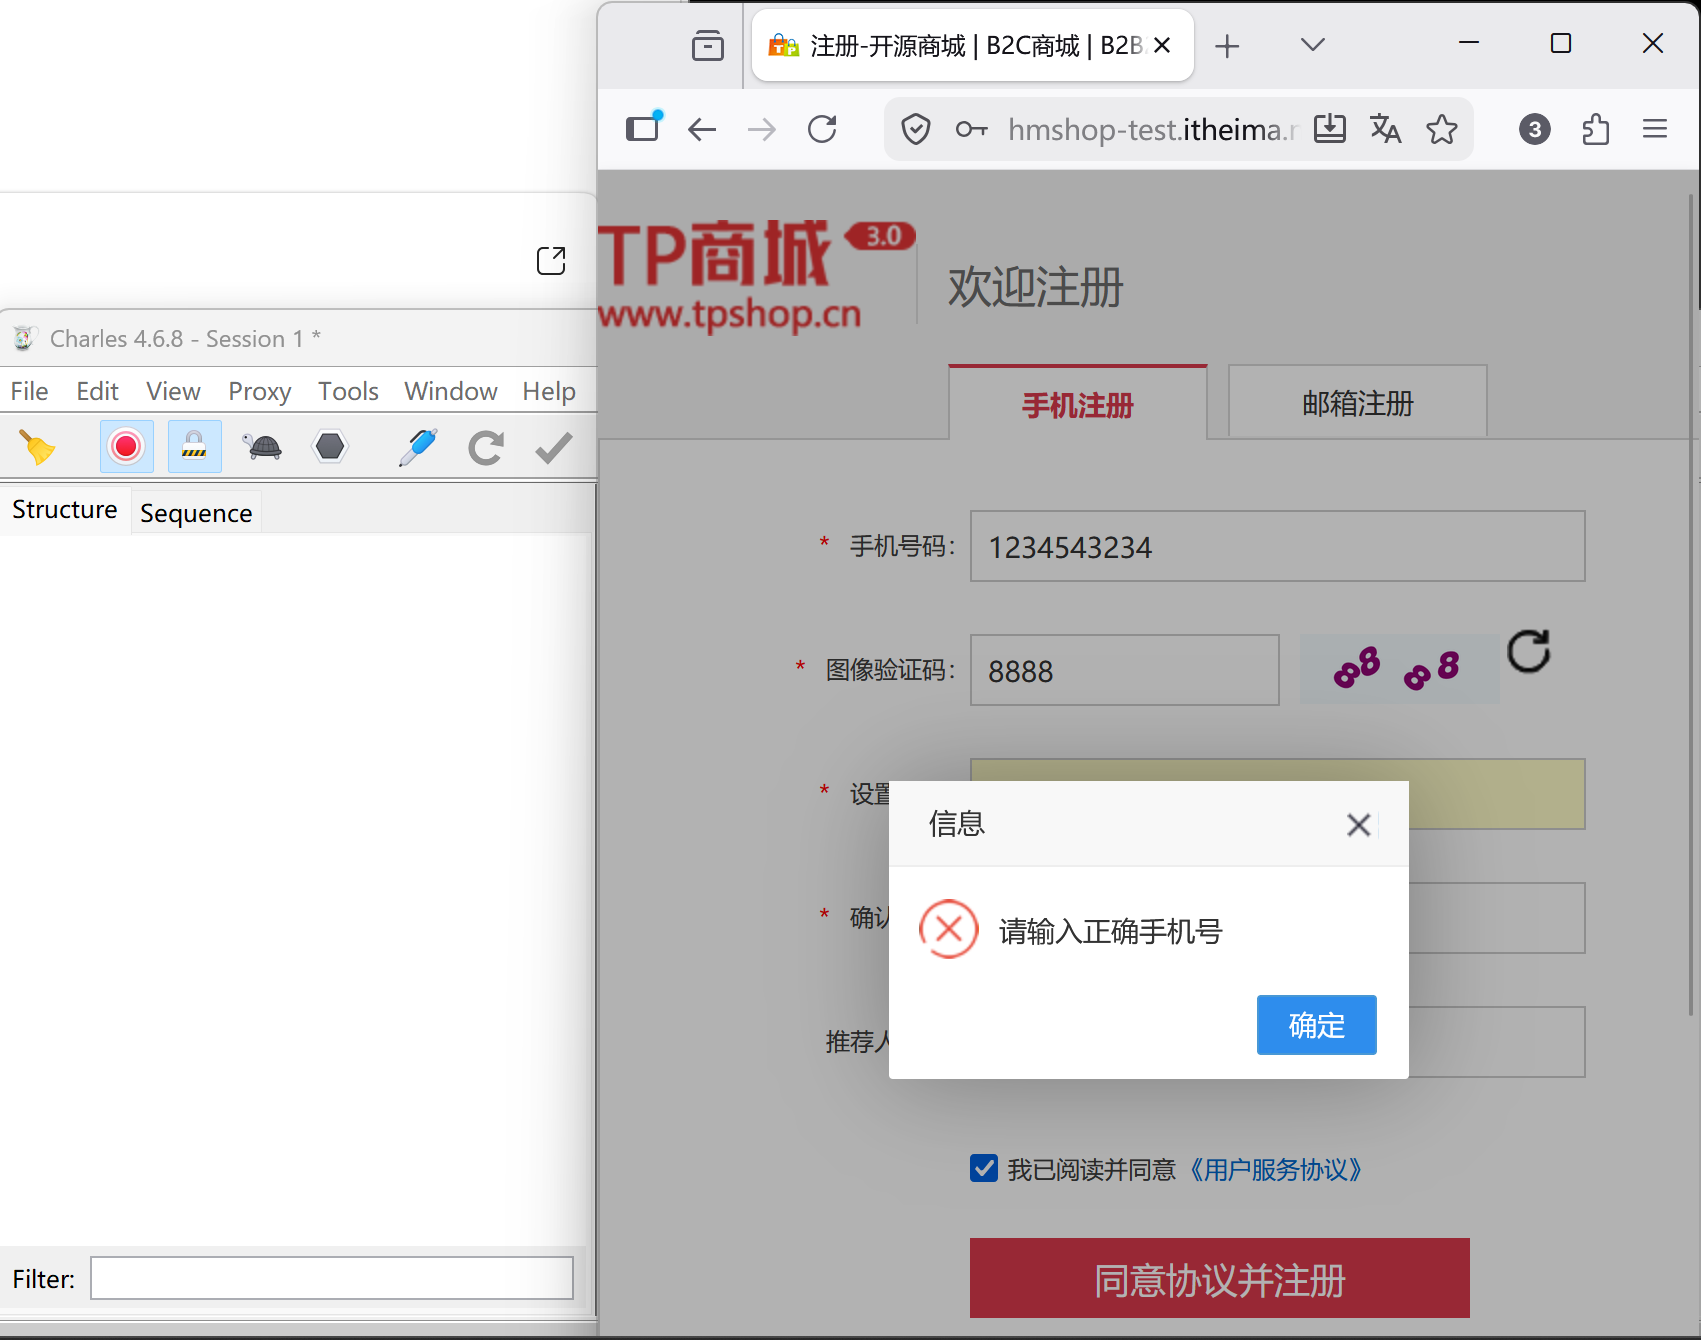Bookmark this page with the star icon
Viewport: 1701px width, 1340px height.
[1441, 129]
